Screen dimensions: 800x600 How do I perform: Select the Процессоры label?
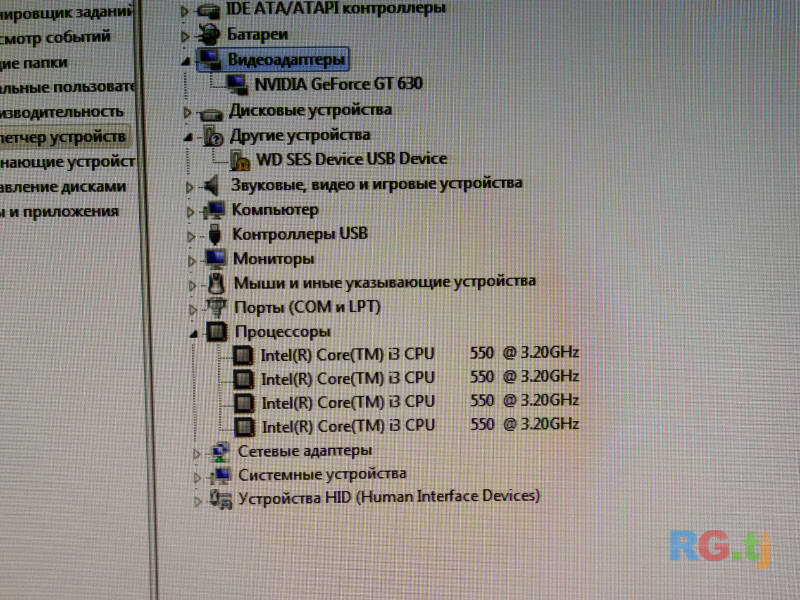click(x=282, y=332)
